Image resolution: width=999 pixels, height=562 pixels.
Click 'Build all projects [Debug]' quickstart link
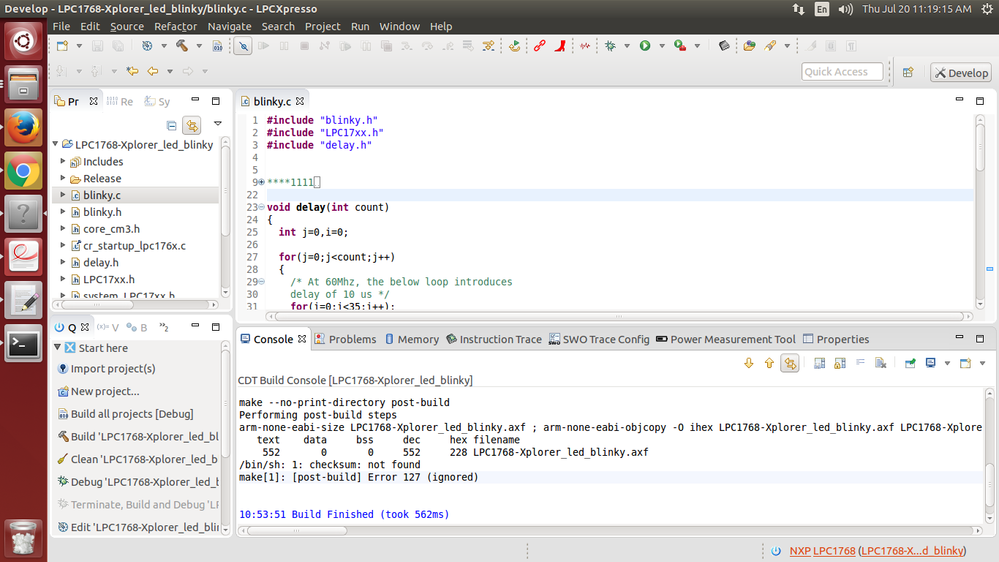click(x=131, y=414)
